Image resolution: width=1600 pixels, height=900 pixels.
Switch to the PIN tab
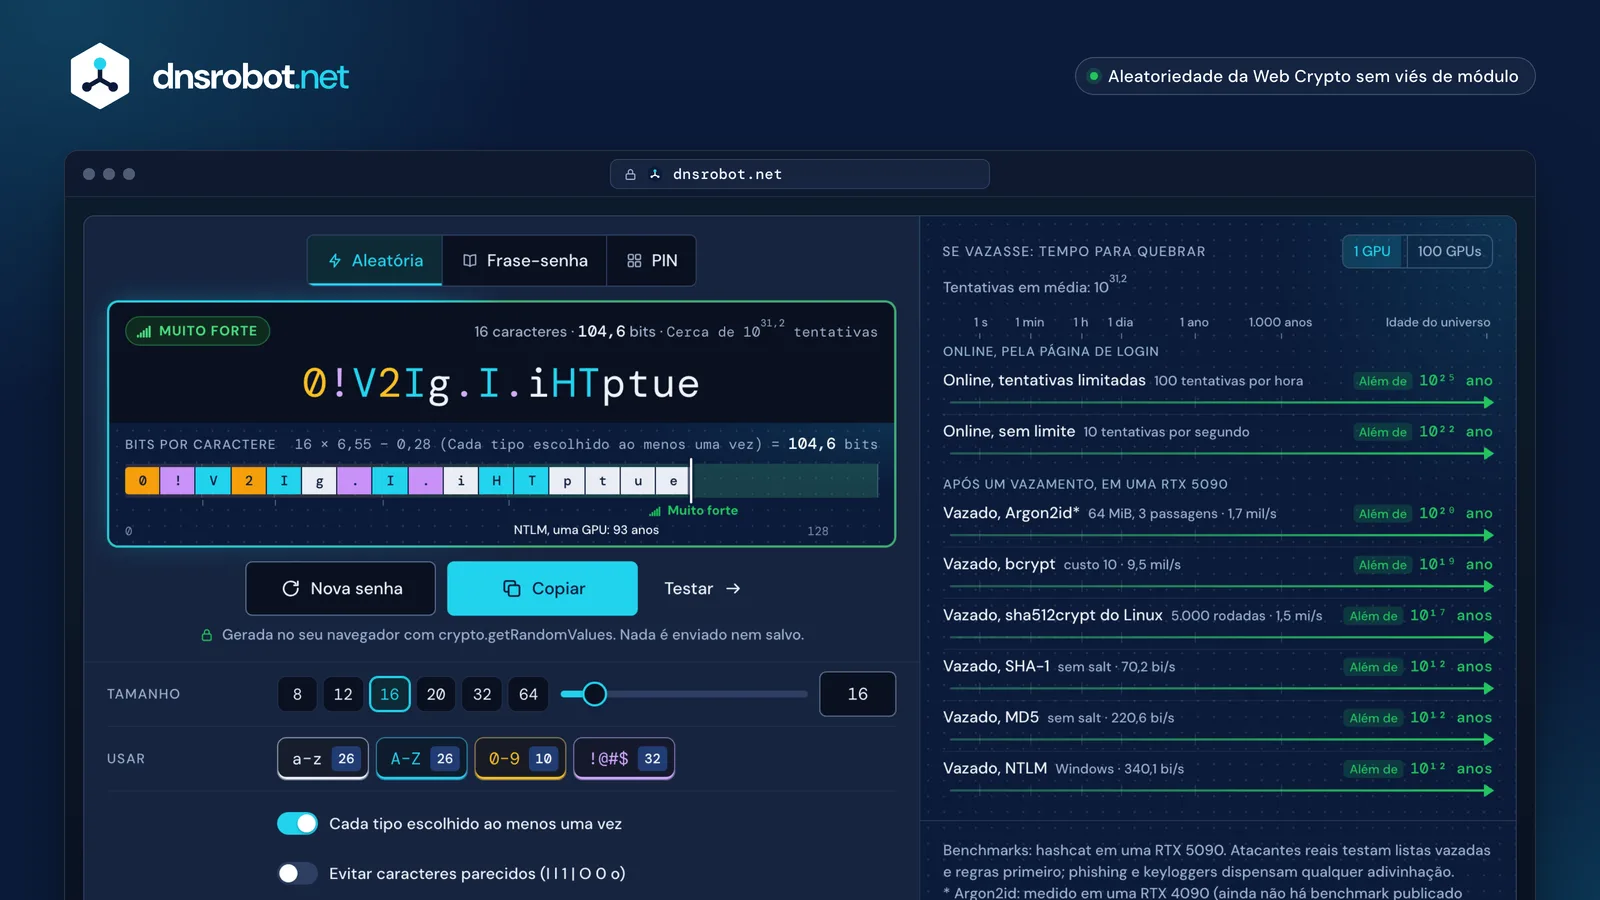(652, 261)
